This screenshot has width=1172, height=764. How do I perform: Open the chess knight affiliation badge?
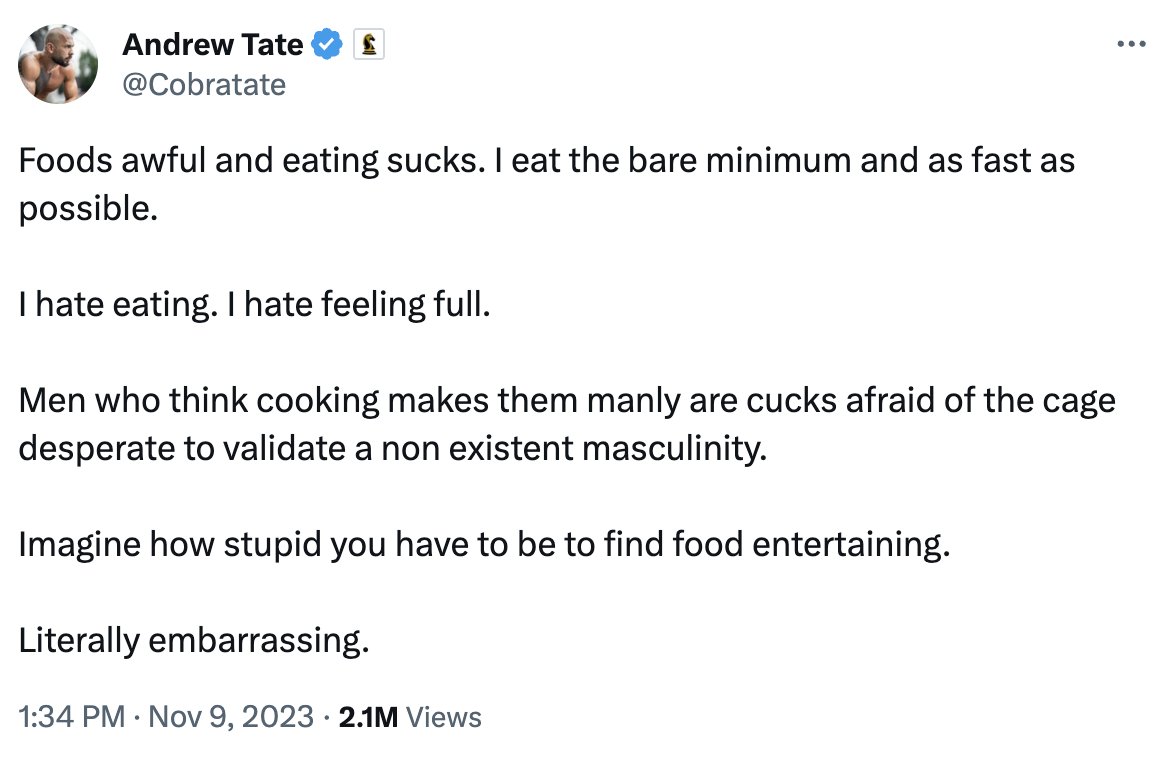pyautogui.click(x=368, y=45)
